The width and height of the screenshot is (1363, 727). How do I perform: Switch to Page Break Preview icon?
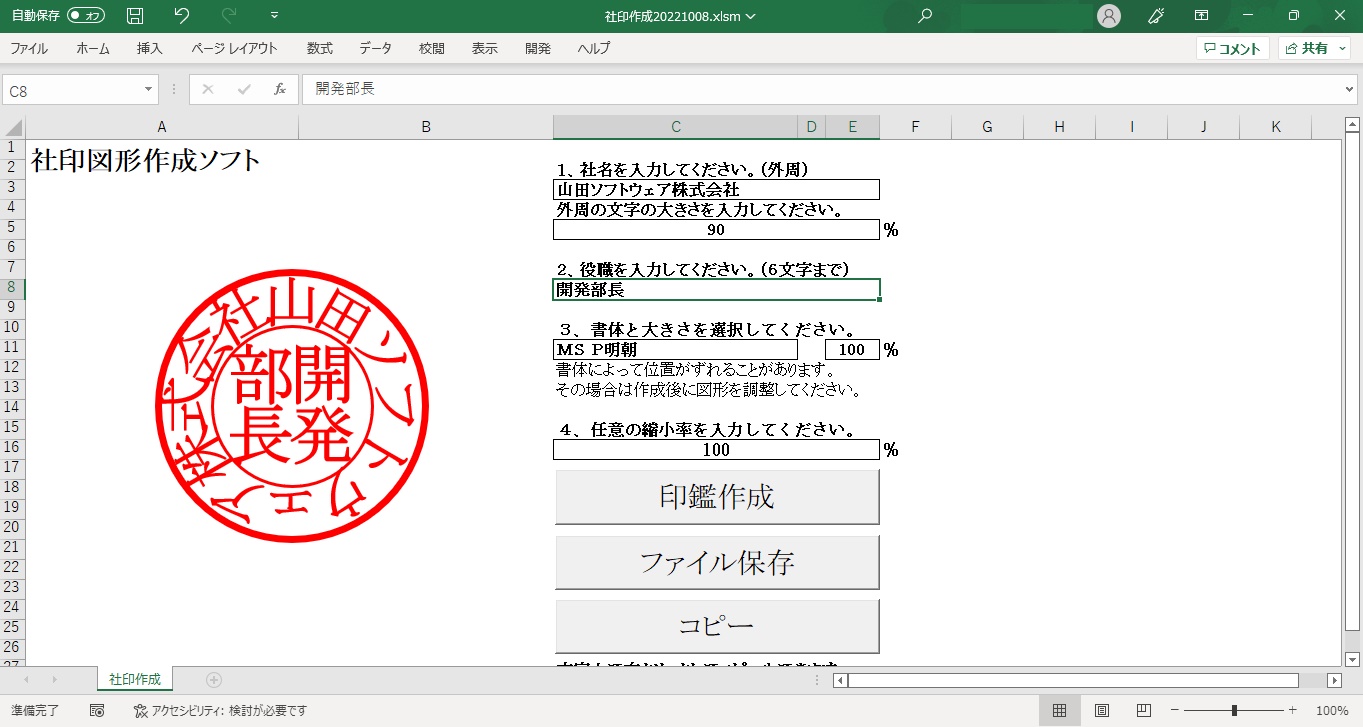pyautogui.click(x=1143, y=710)
